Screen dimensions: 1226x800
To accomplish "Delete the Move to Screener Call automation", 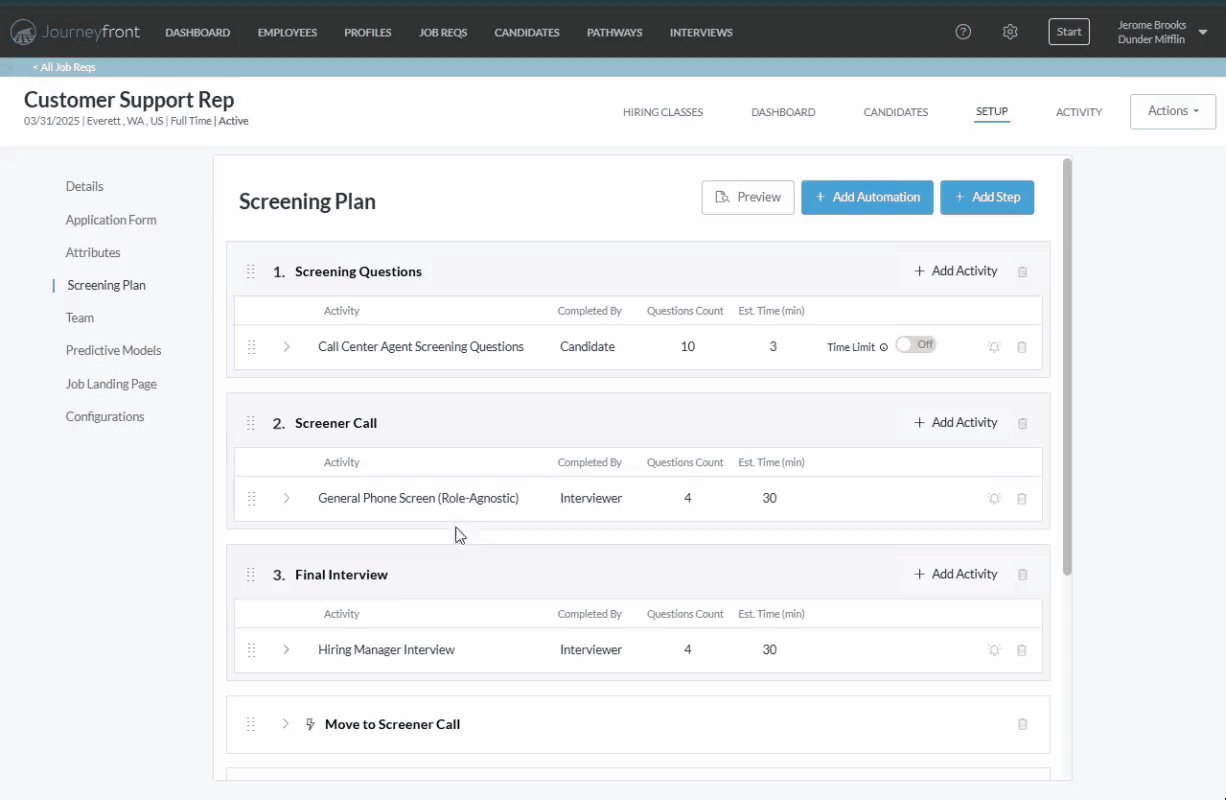I will point(1022,724).
